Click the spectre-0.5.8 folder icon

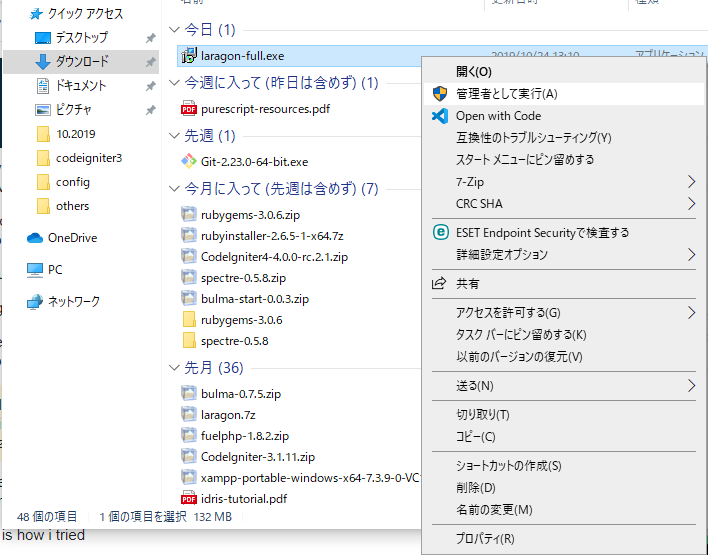[x=189, y=340]
